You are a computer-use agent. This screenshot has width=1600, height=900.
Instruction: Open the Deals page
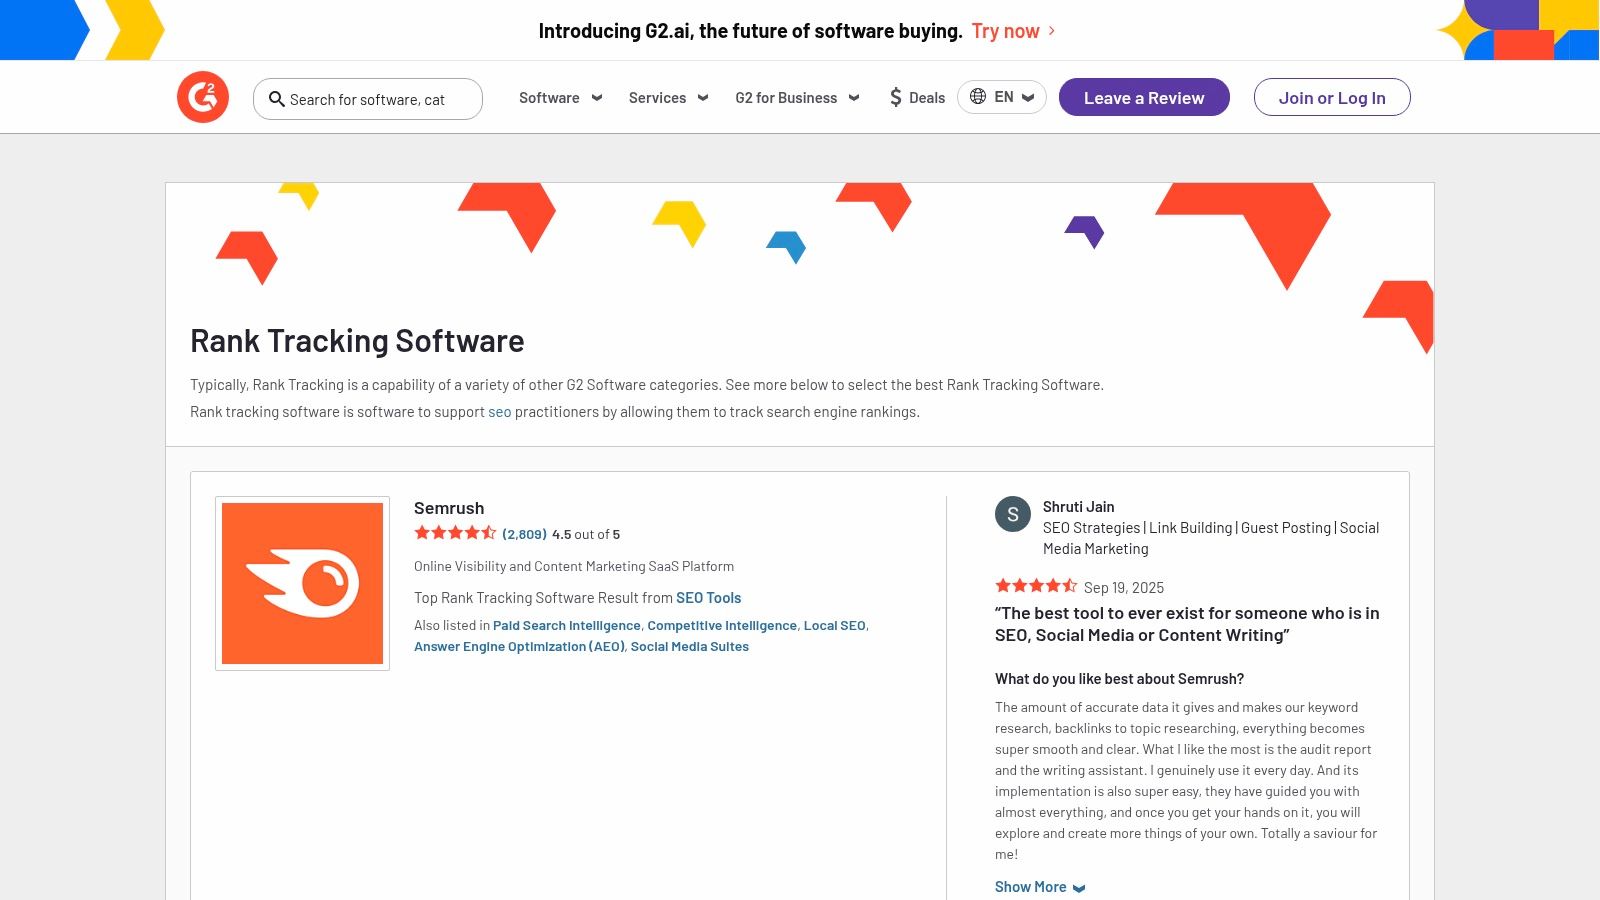coord(917,98)
